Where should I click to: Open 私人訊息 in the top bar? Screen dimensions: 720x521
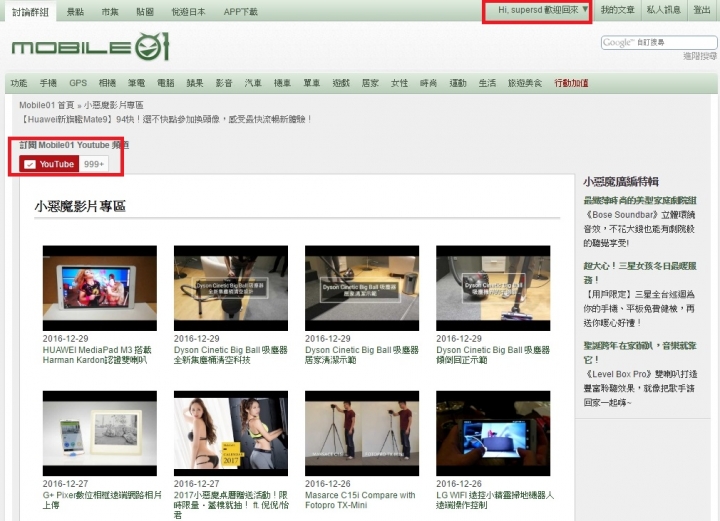(x=663, y=10)
